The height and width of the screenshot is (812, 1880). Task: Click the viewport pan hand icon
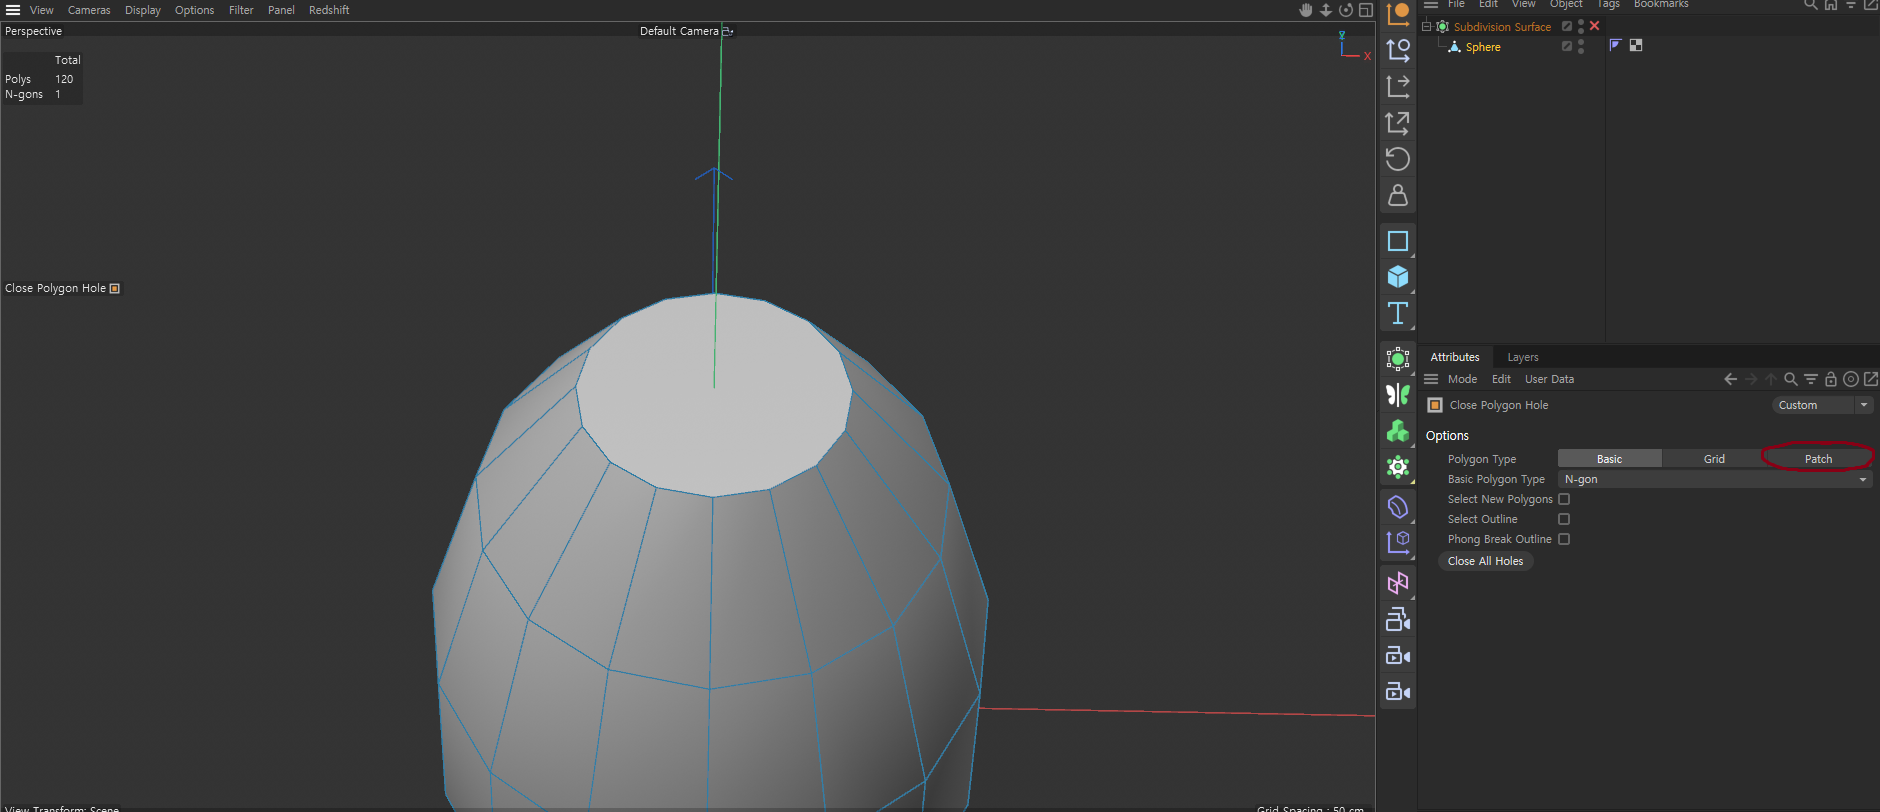coord(1306,10)
